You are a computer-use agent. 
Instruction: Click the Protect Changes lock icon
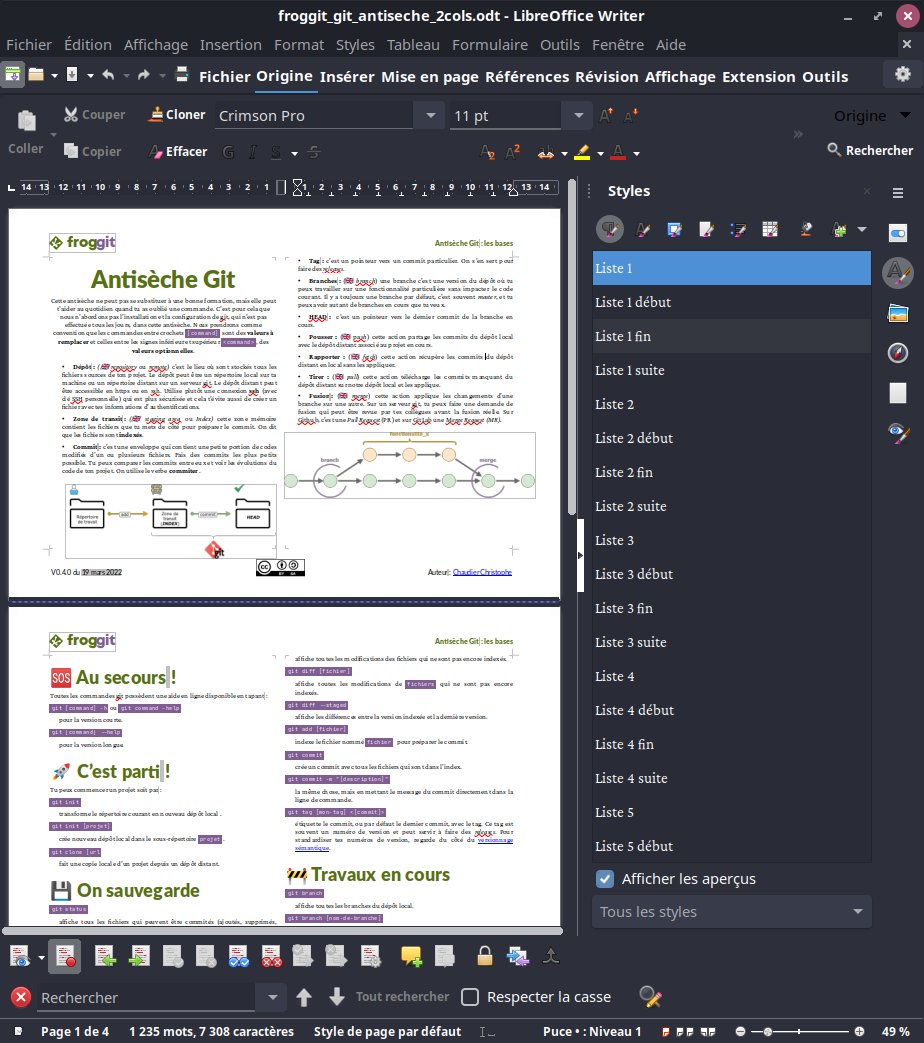tap(484, 956)
